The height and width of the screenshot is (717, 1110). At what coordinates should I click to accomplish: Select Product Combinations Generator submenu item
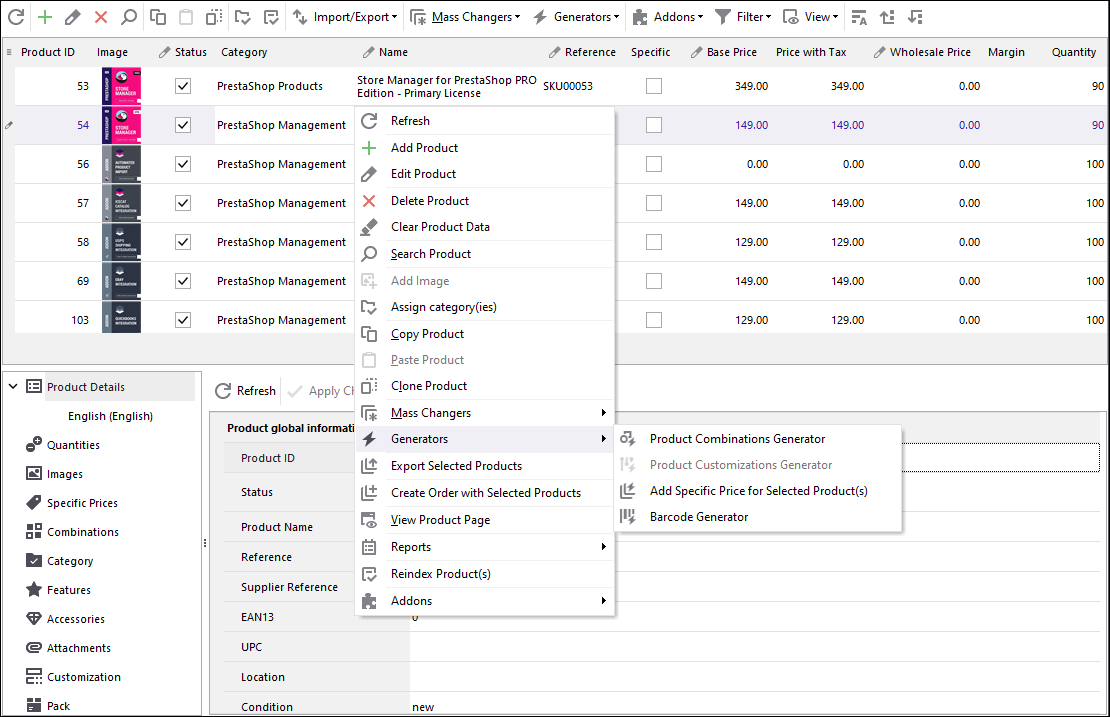[x=758, y=439]
